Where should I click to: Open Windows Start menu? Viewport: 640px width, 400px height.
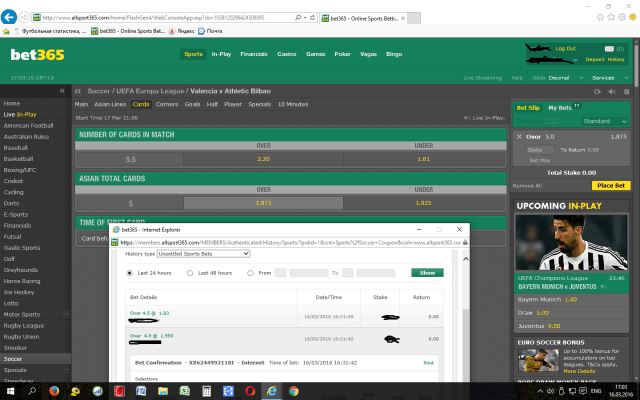point(10,391)
